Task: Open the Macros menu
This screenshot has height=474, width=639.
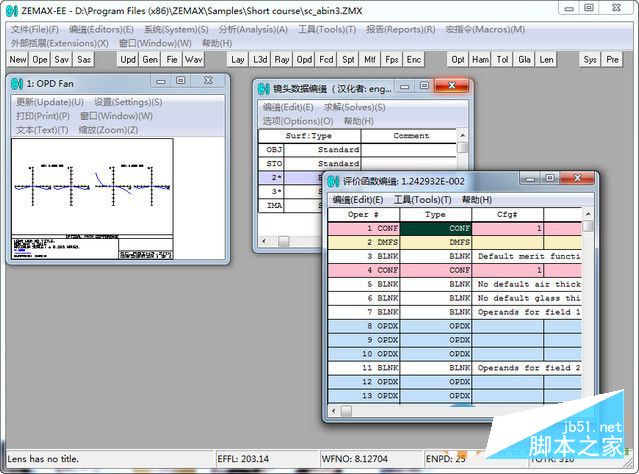Action: tap(485, 30)
